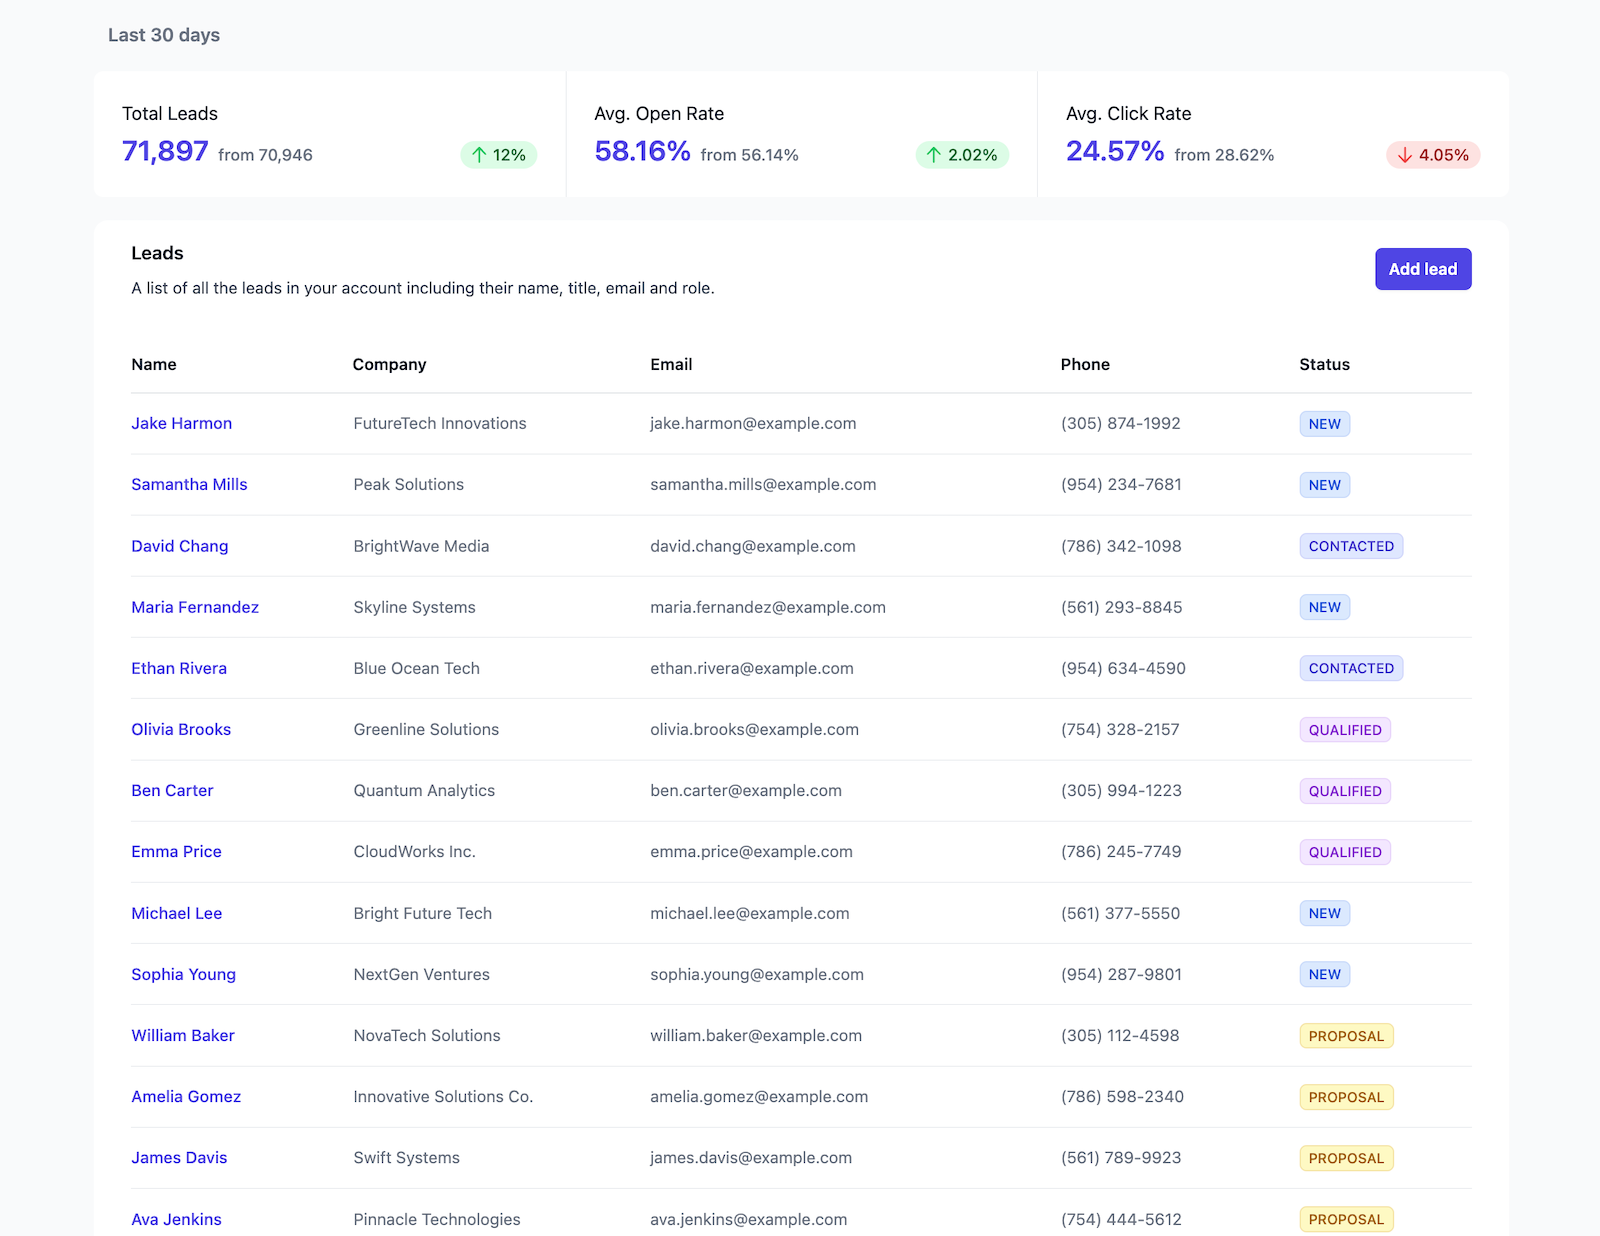The width and height of the screenshot is (1600, 1236).
Task: Open Maria Fernandez's lead details
Action: pyautogui.click(x=195, y=607)
